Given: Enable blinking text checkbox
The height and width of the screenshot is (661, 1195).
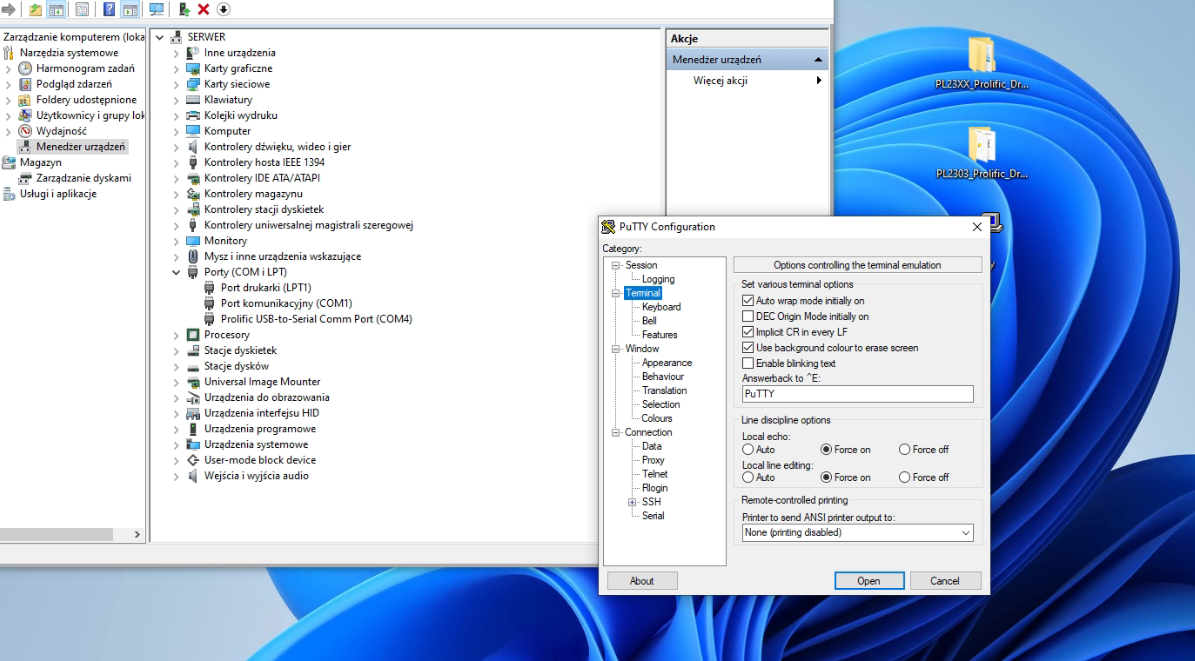Looking at the screenshot, I should tap(748, 364).
